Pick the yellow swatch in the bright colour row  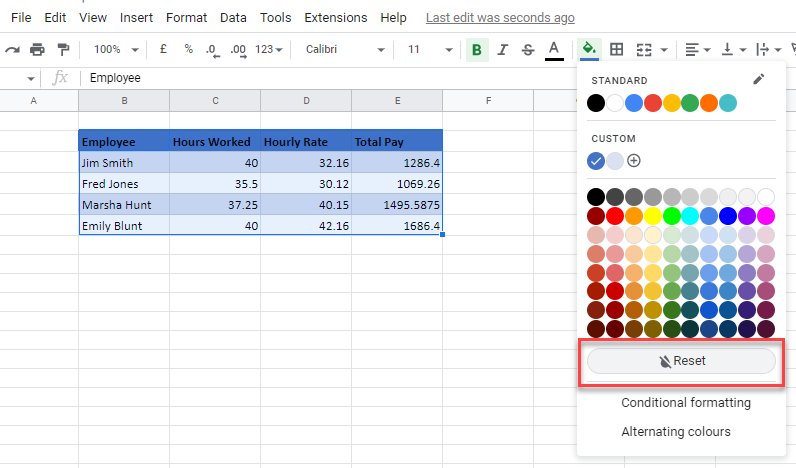653,216
